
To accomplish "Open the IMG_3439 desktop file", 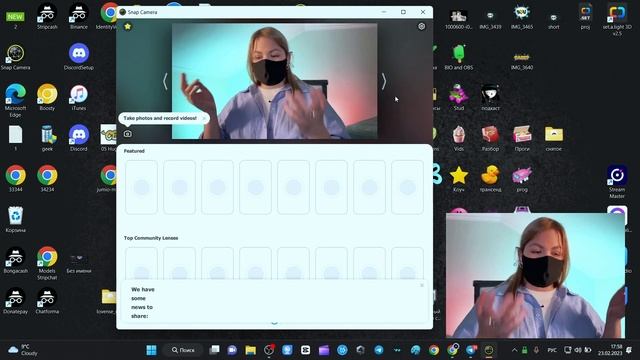I will (490, 20).
